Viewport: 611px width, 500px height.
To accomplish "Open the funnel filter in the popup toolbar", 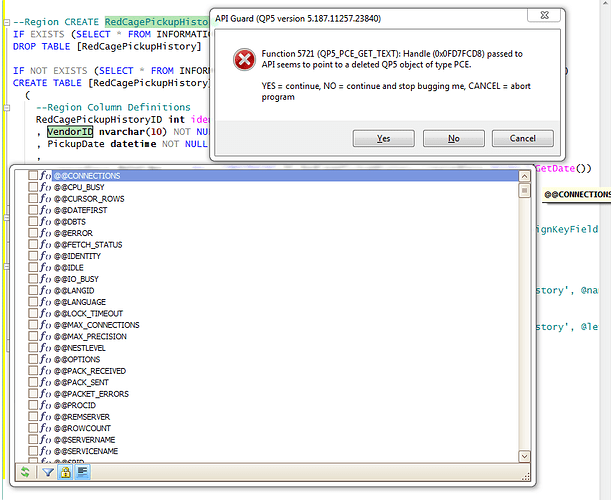I will coord(48,472).
